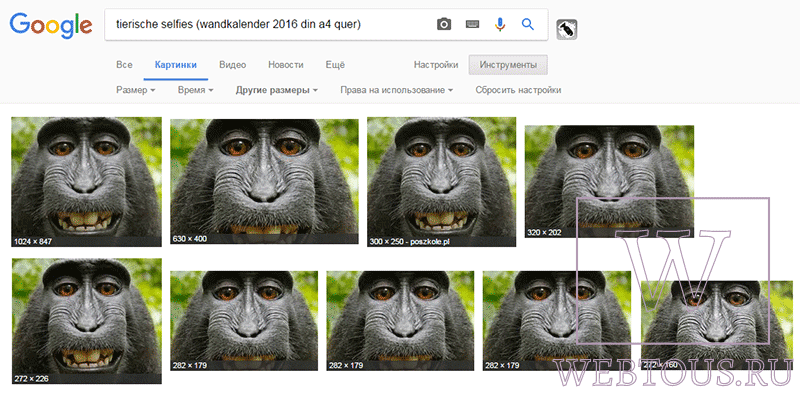The width and height of the screenshot is (800, 394).
Task: Open the Новости tab
Action: click(286, 65)
